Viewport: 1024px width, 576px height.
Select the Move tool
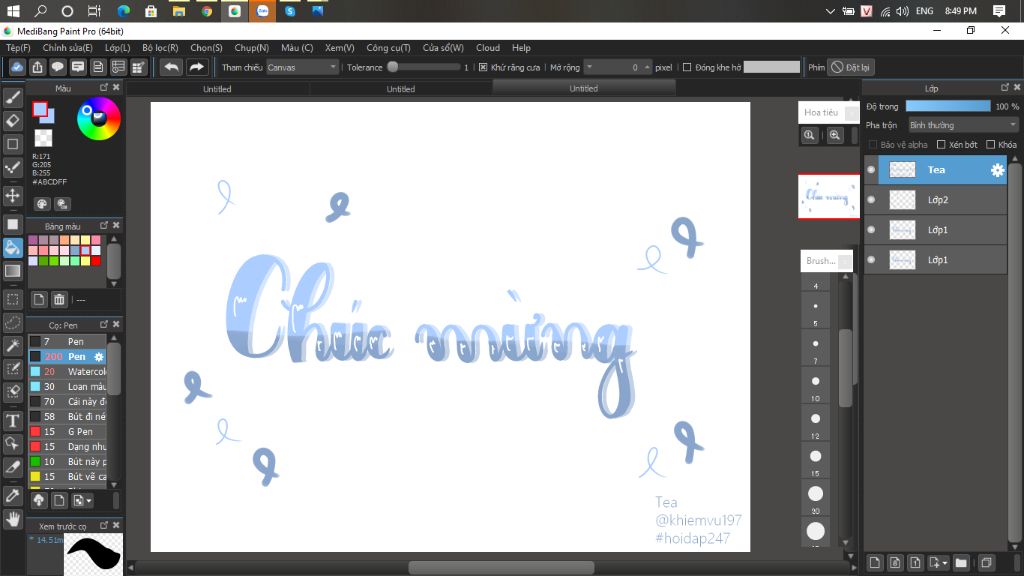[12, 195]
